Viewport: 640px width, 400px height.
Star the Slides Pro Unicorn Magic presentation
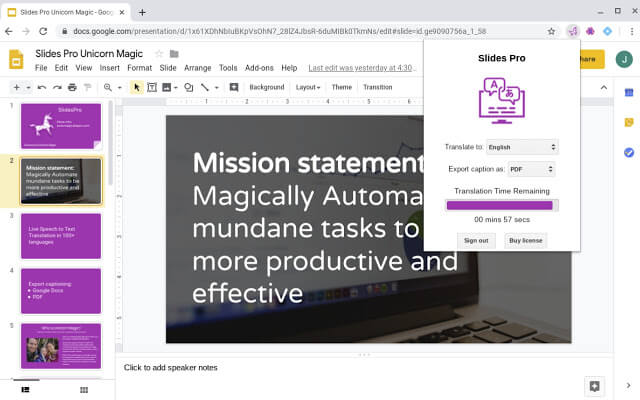(159, 53)
